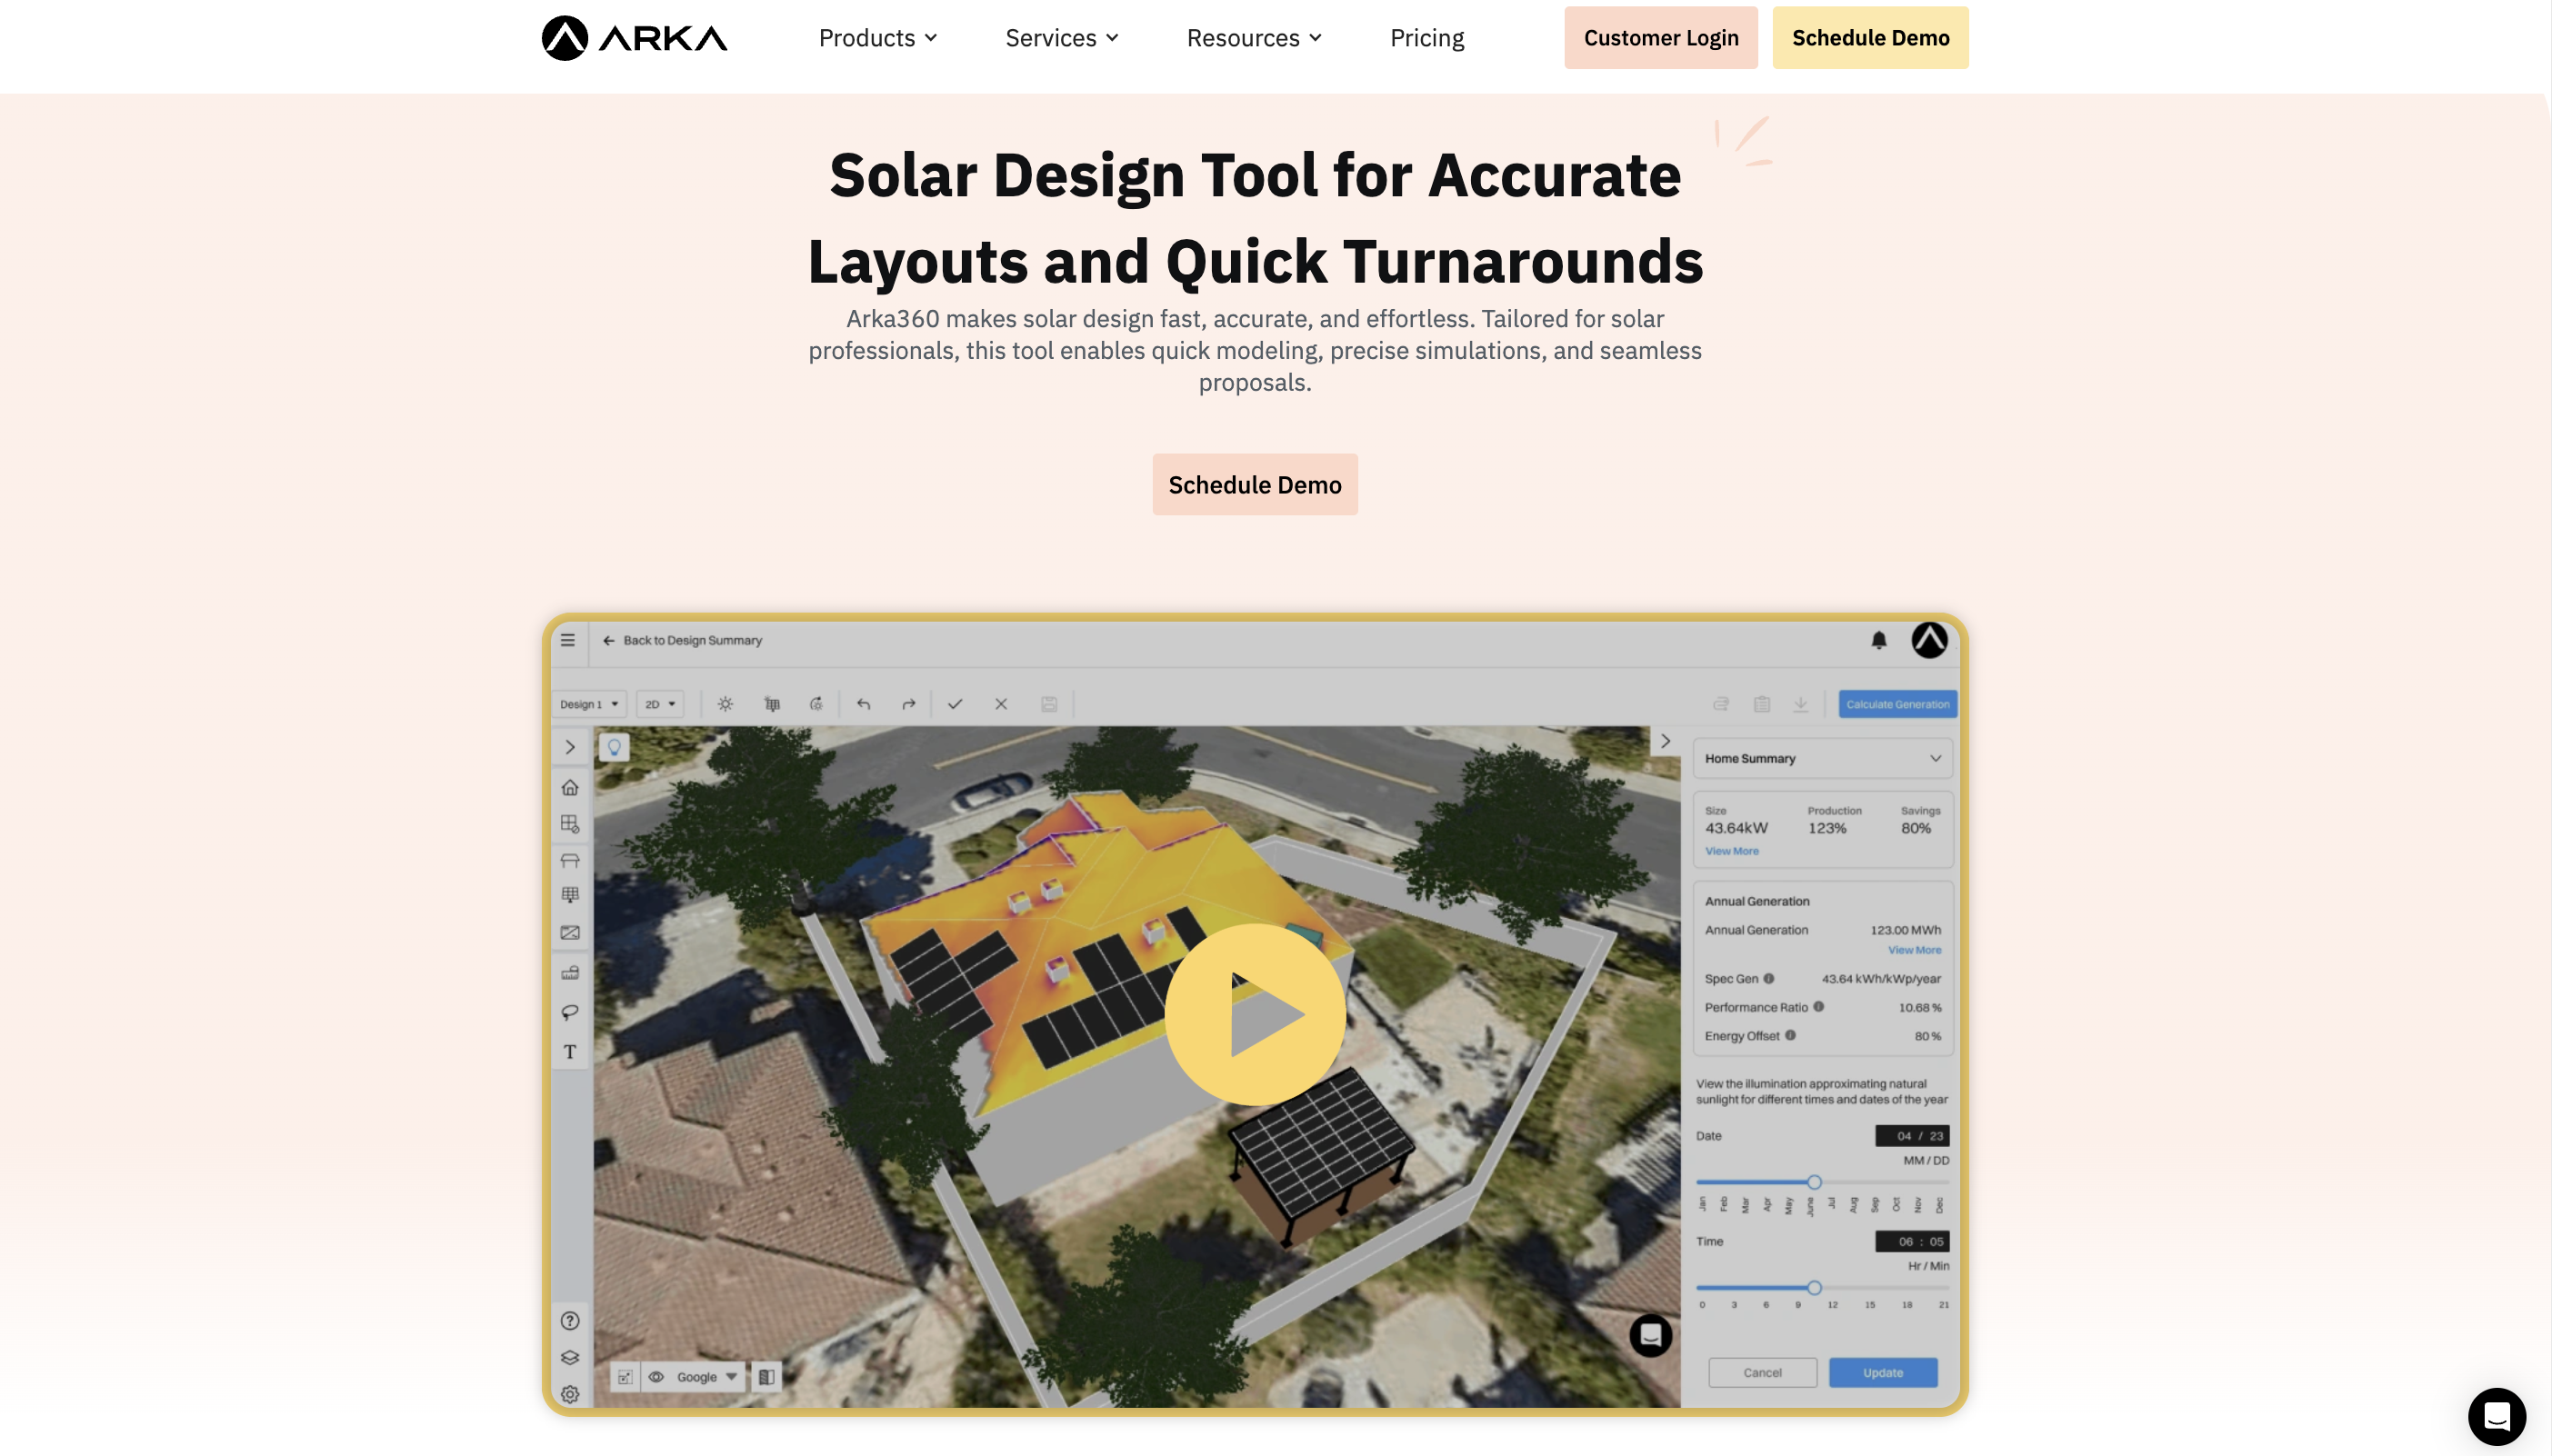Select the home icon in the left sidebar
The width and height of the screenshot is (2552, 1456).
click(x=570, y=787)
